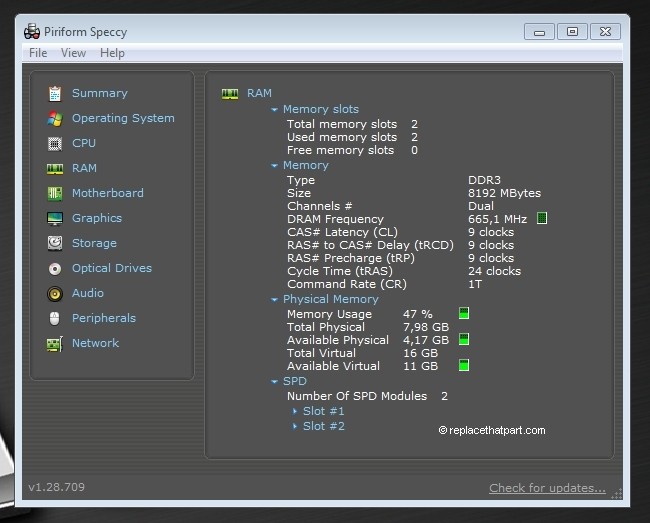Click the Peripherals mouse icon

click(x=54, y=318)
